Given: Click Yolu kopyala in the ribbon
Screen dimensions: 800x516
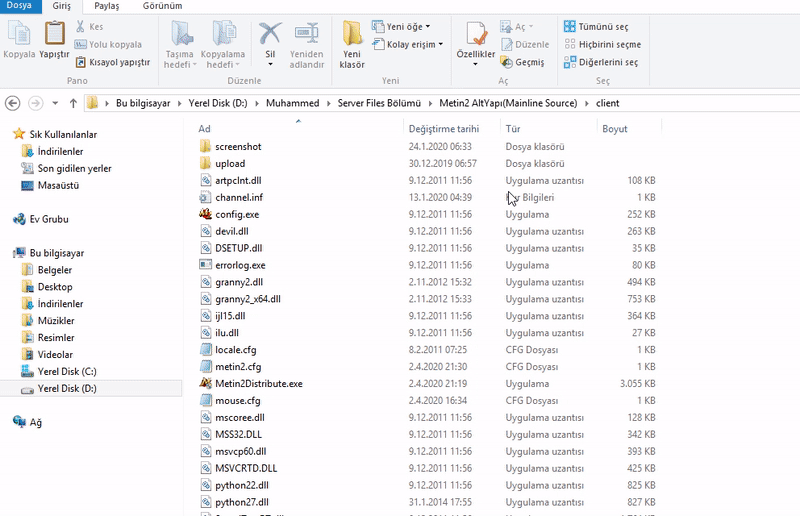Looking at the screenshot, I should click(x=108, y=44).
